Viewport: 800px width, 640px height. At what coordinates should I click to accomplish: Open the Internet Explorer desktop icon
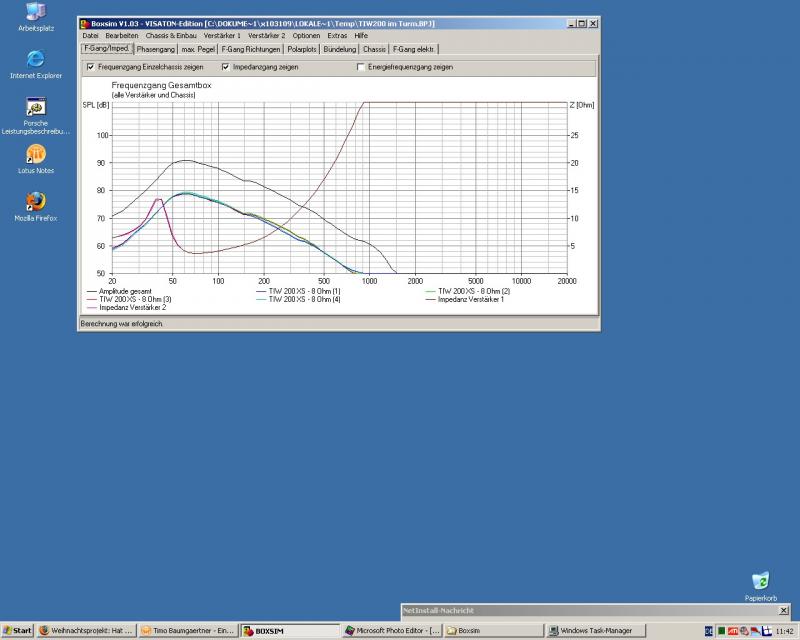click(36, 58)
